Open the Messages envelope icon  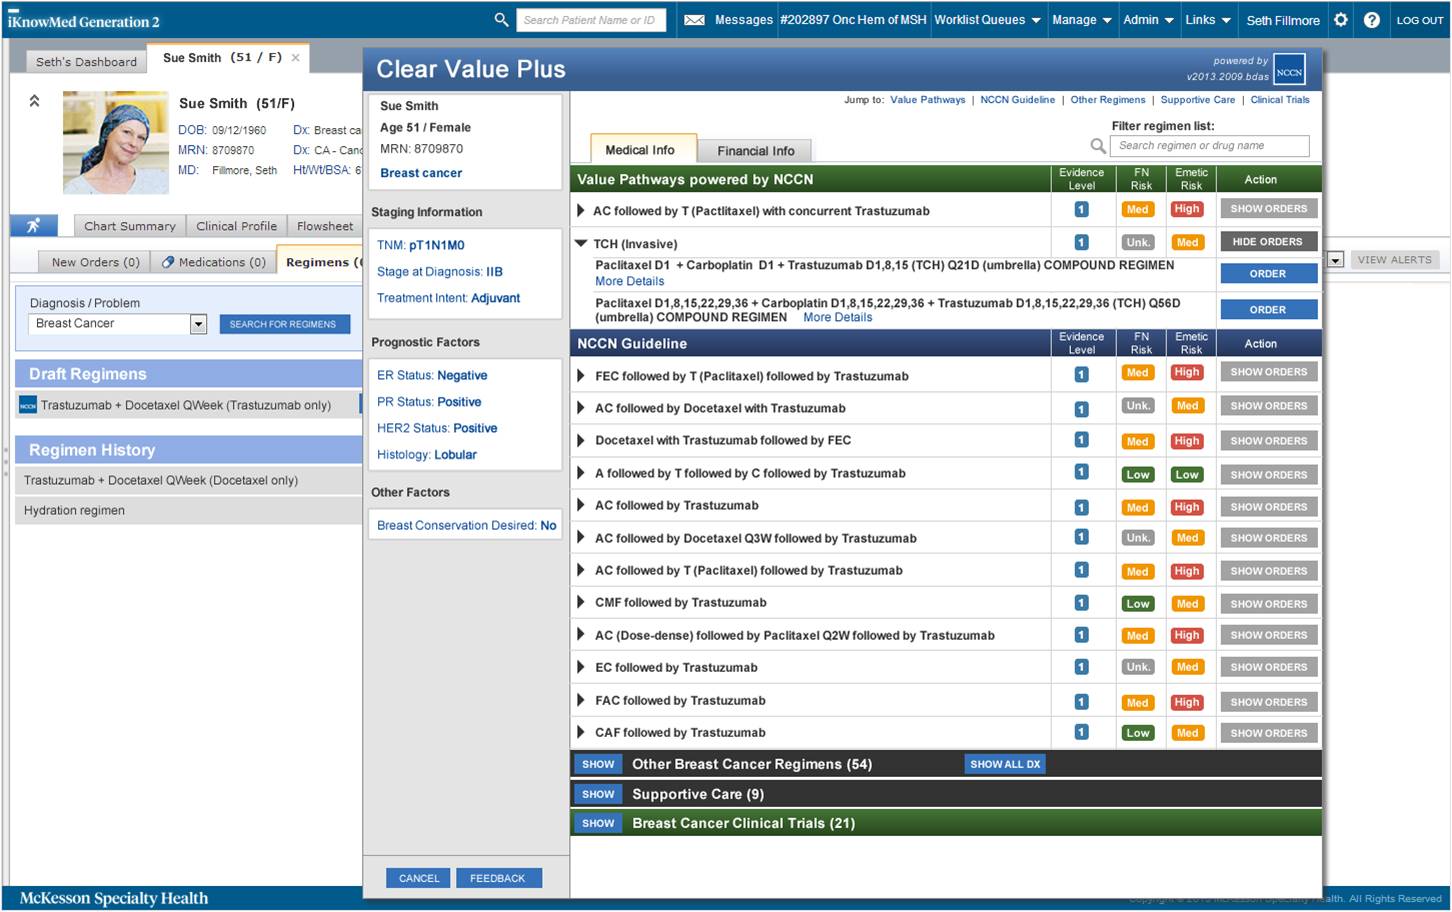click(694, 20)
